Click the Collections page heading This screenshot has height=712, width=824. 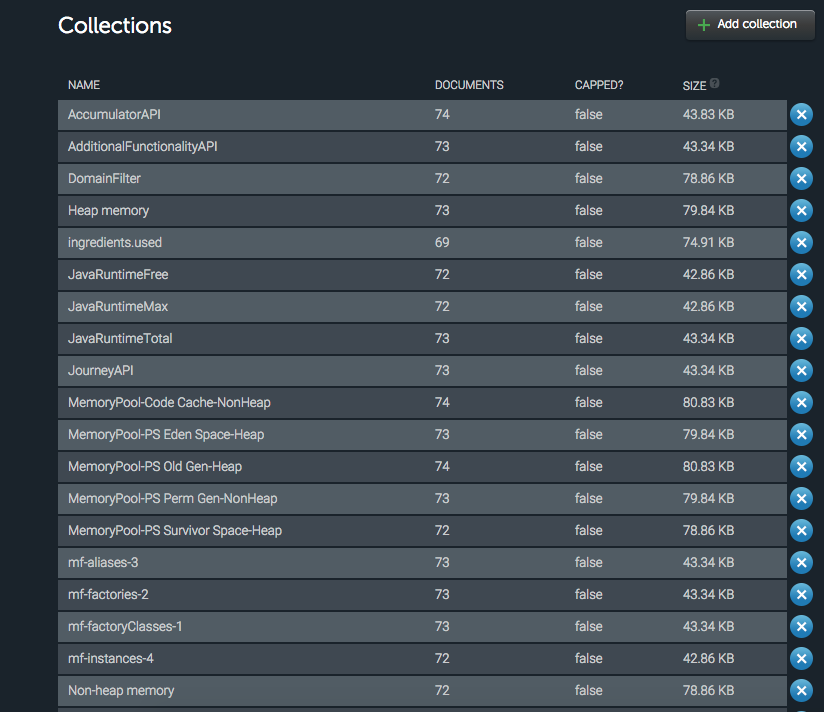(115, 25)
